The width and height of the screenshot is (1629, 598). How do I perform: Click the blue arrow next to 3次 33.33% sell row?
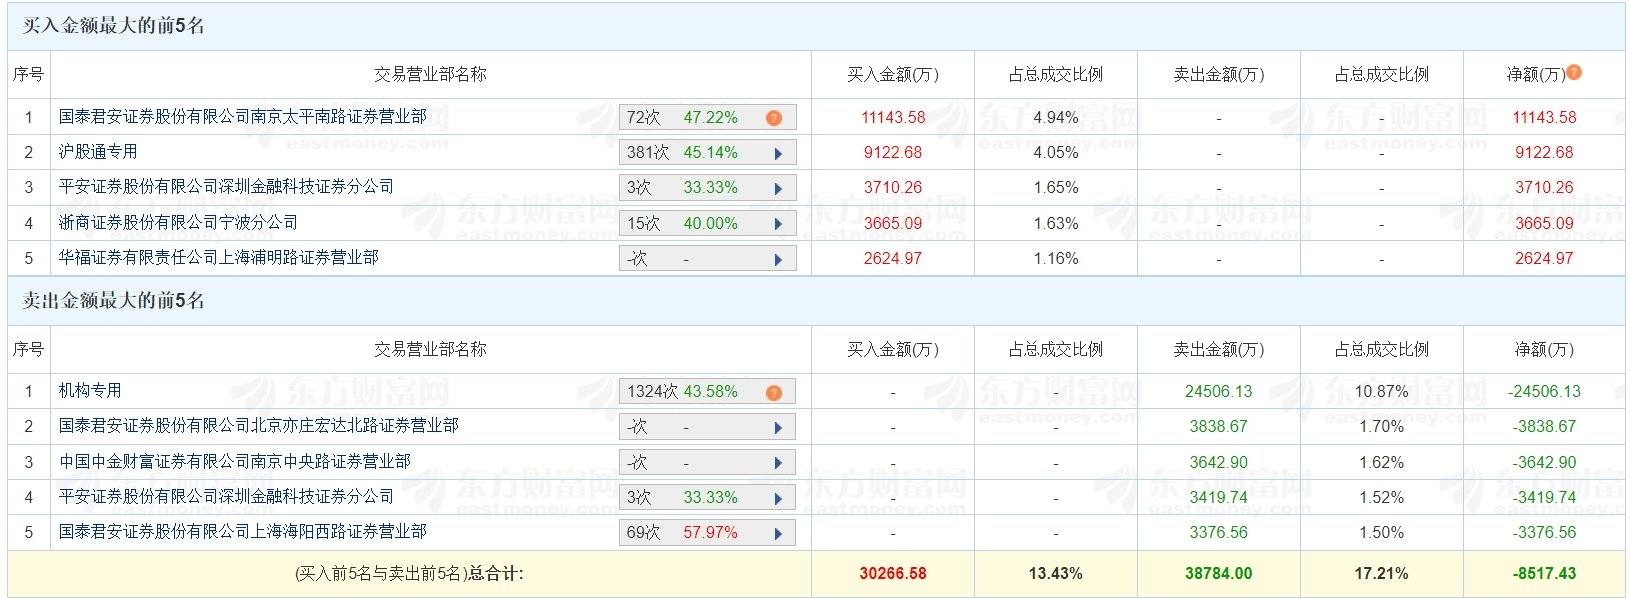pyautogui.click(x=781, y=497)
